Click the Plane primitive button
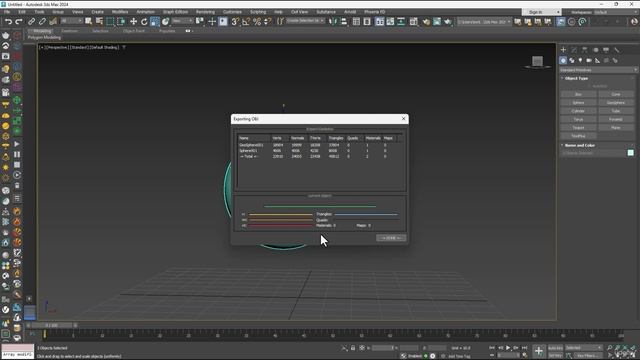 pyautogui.click(x=616, y=128)
